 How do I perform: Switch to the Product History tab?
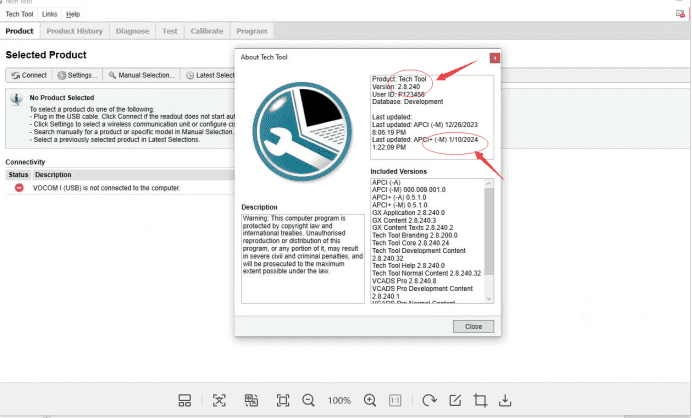[x=75, y=31]
